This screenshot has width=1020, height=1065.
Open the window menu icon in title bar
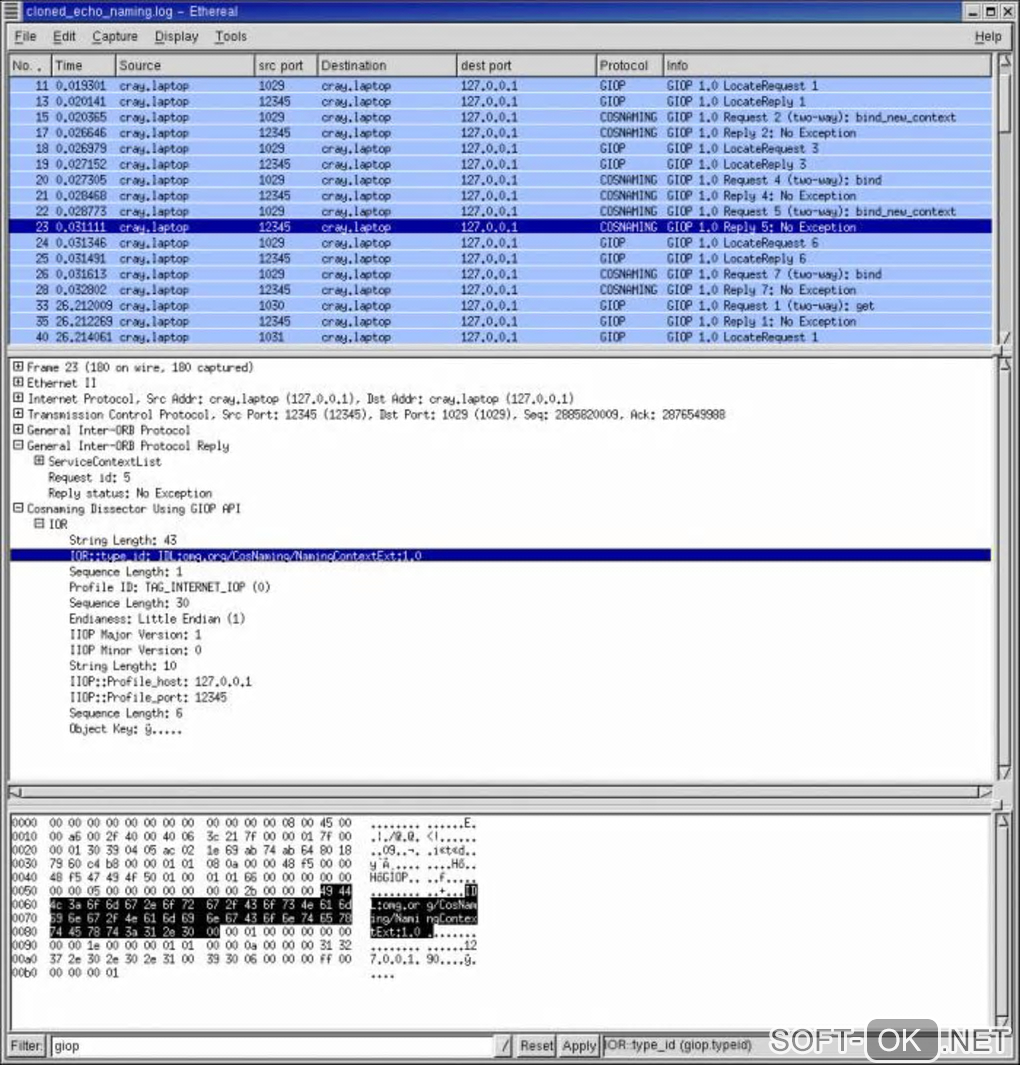[11, 11]
